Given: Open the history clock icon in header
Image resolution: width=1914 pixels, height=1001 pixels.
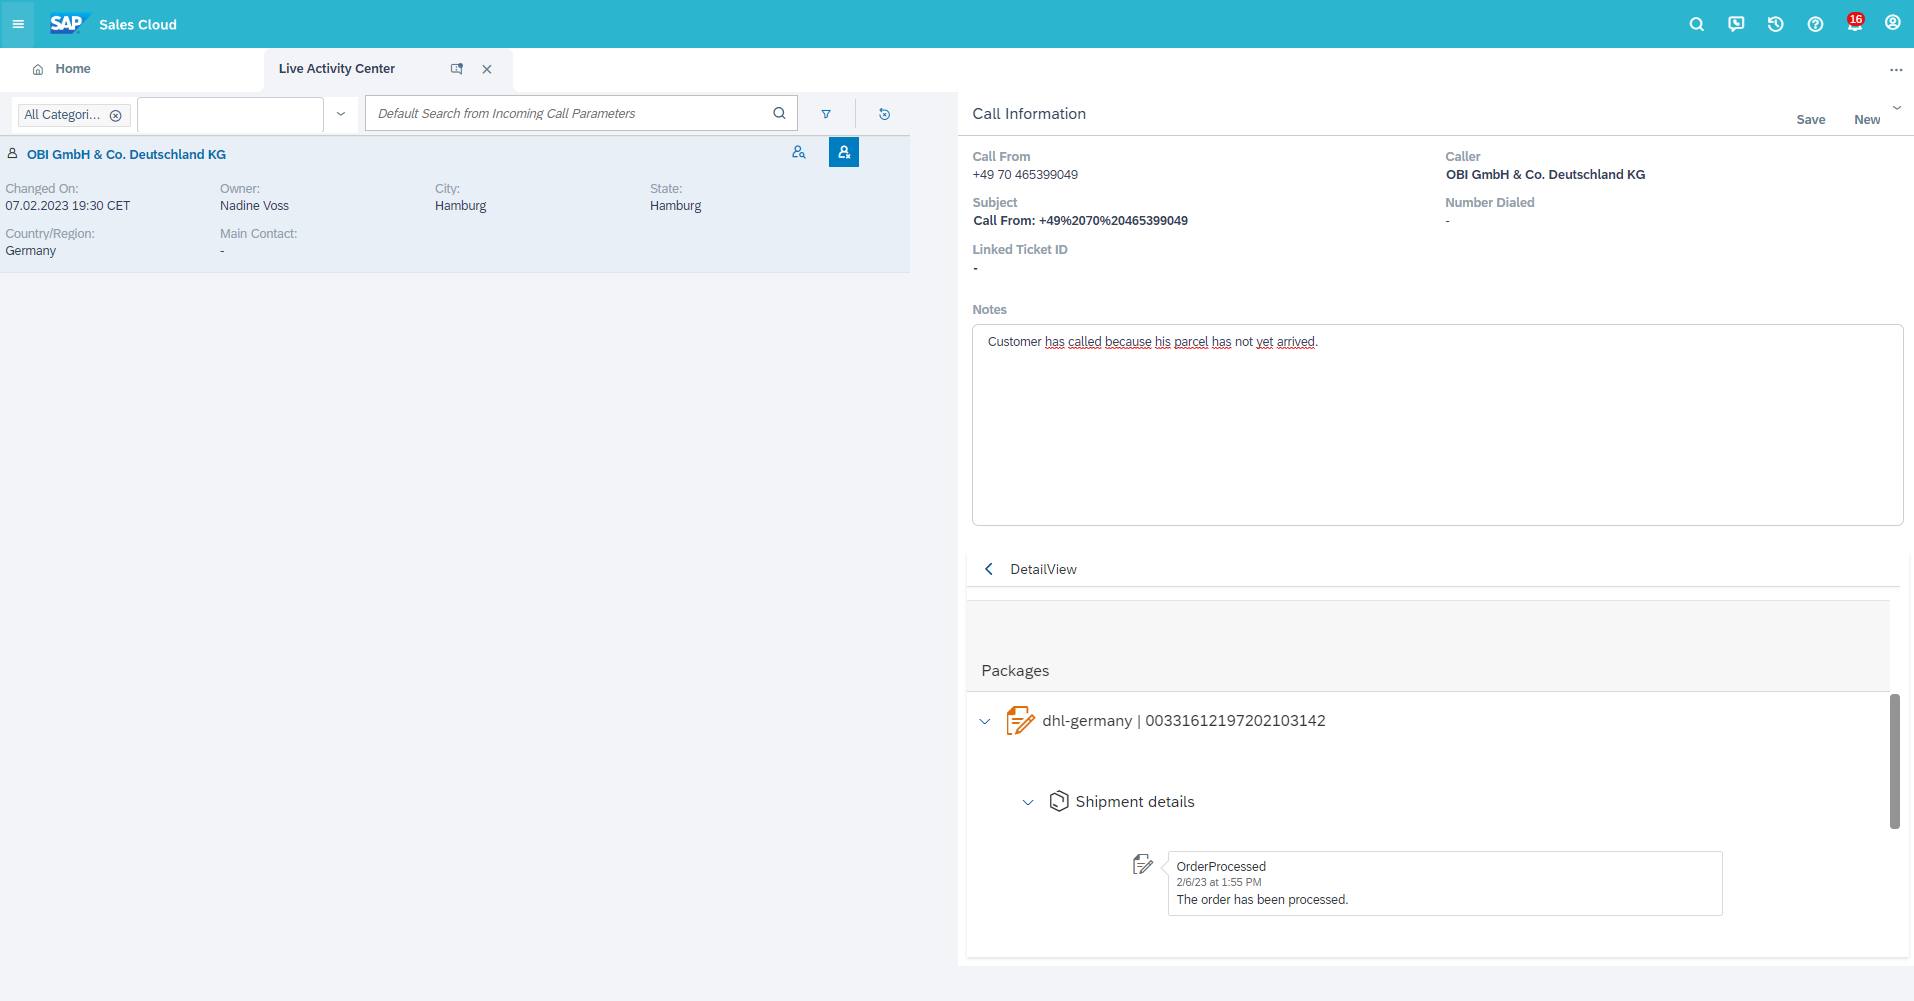Looking at the screenshot, I should click(1775, 24).
